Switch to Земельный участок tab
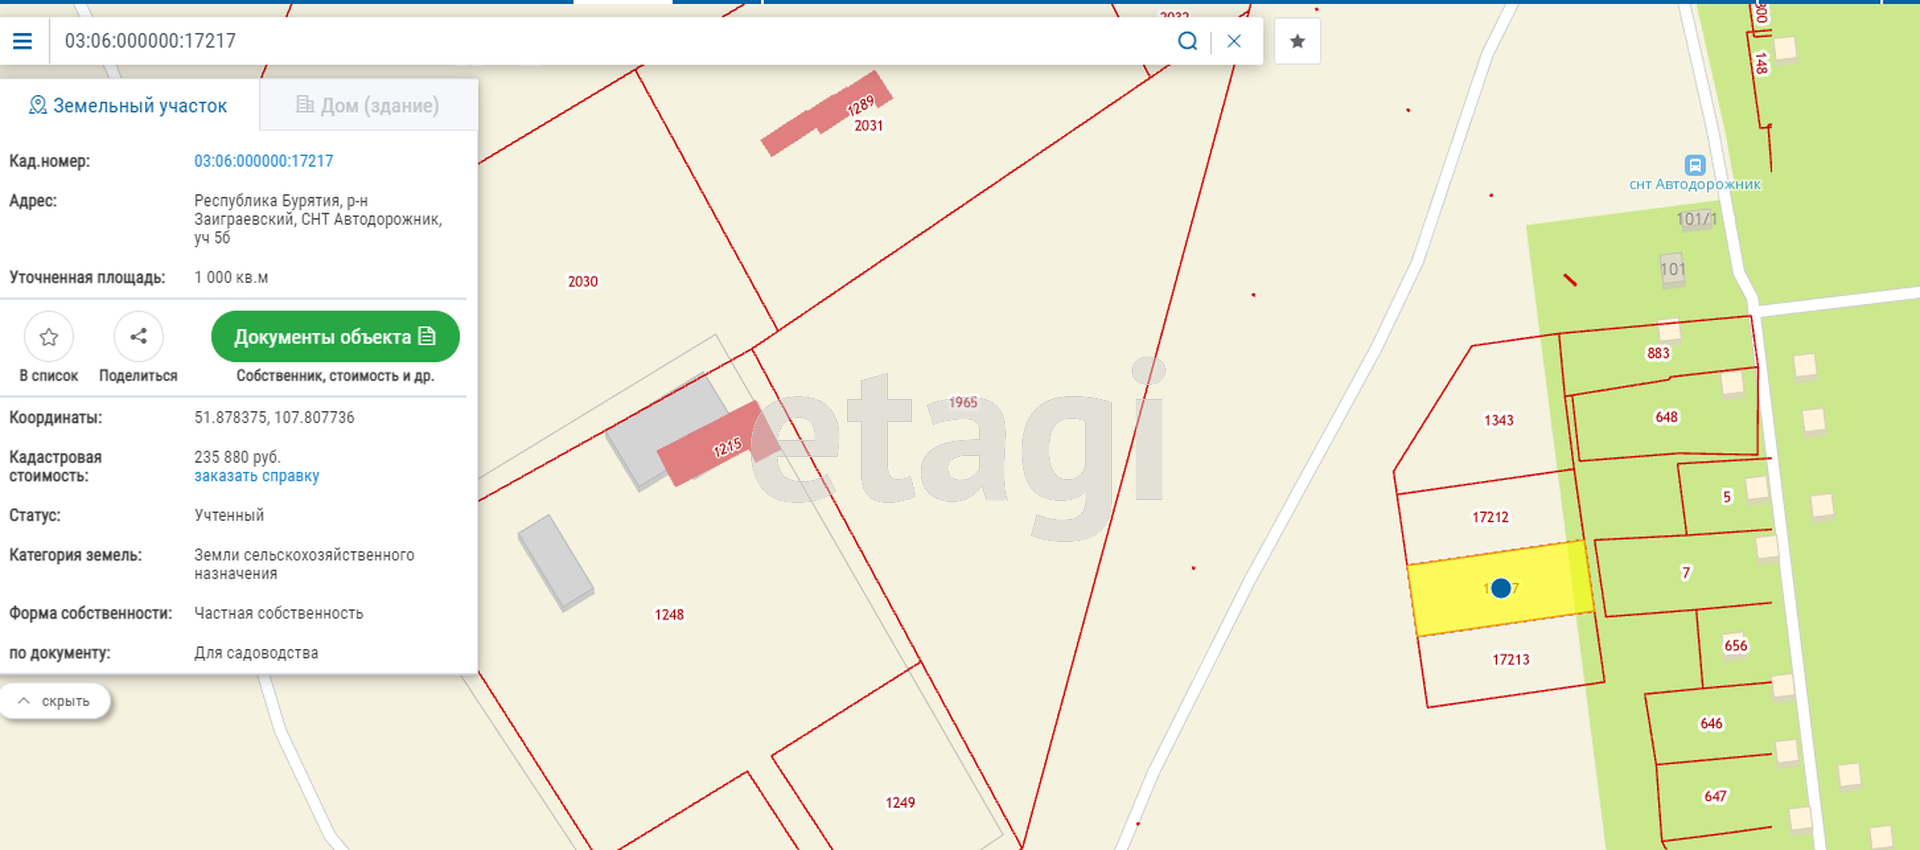Screen dimensions: 1920x850 [129, 105]
